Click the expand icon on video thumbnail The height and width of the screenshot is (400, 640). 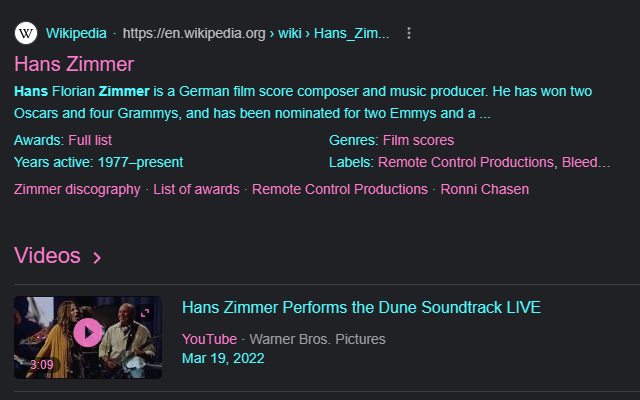tap(145, 313)
